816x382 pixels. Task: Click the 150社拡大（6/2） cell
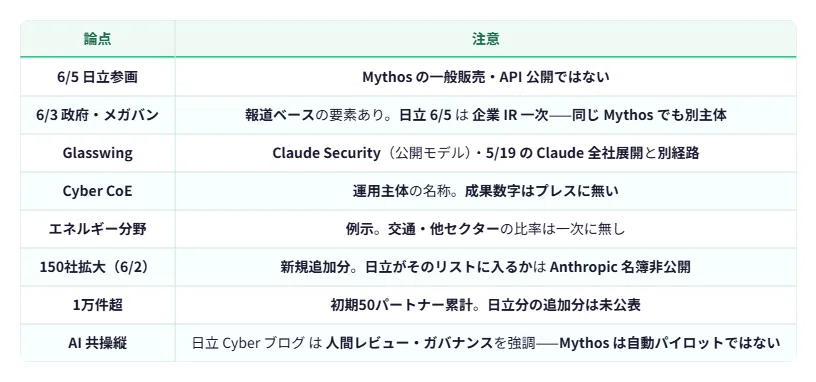coord(97,267)
